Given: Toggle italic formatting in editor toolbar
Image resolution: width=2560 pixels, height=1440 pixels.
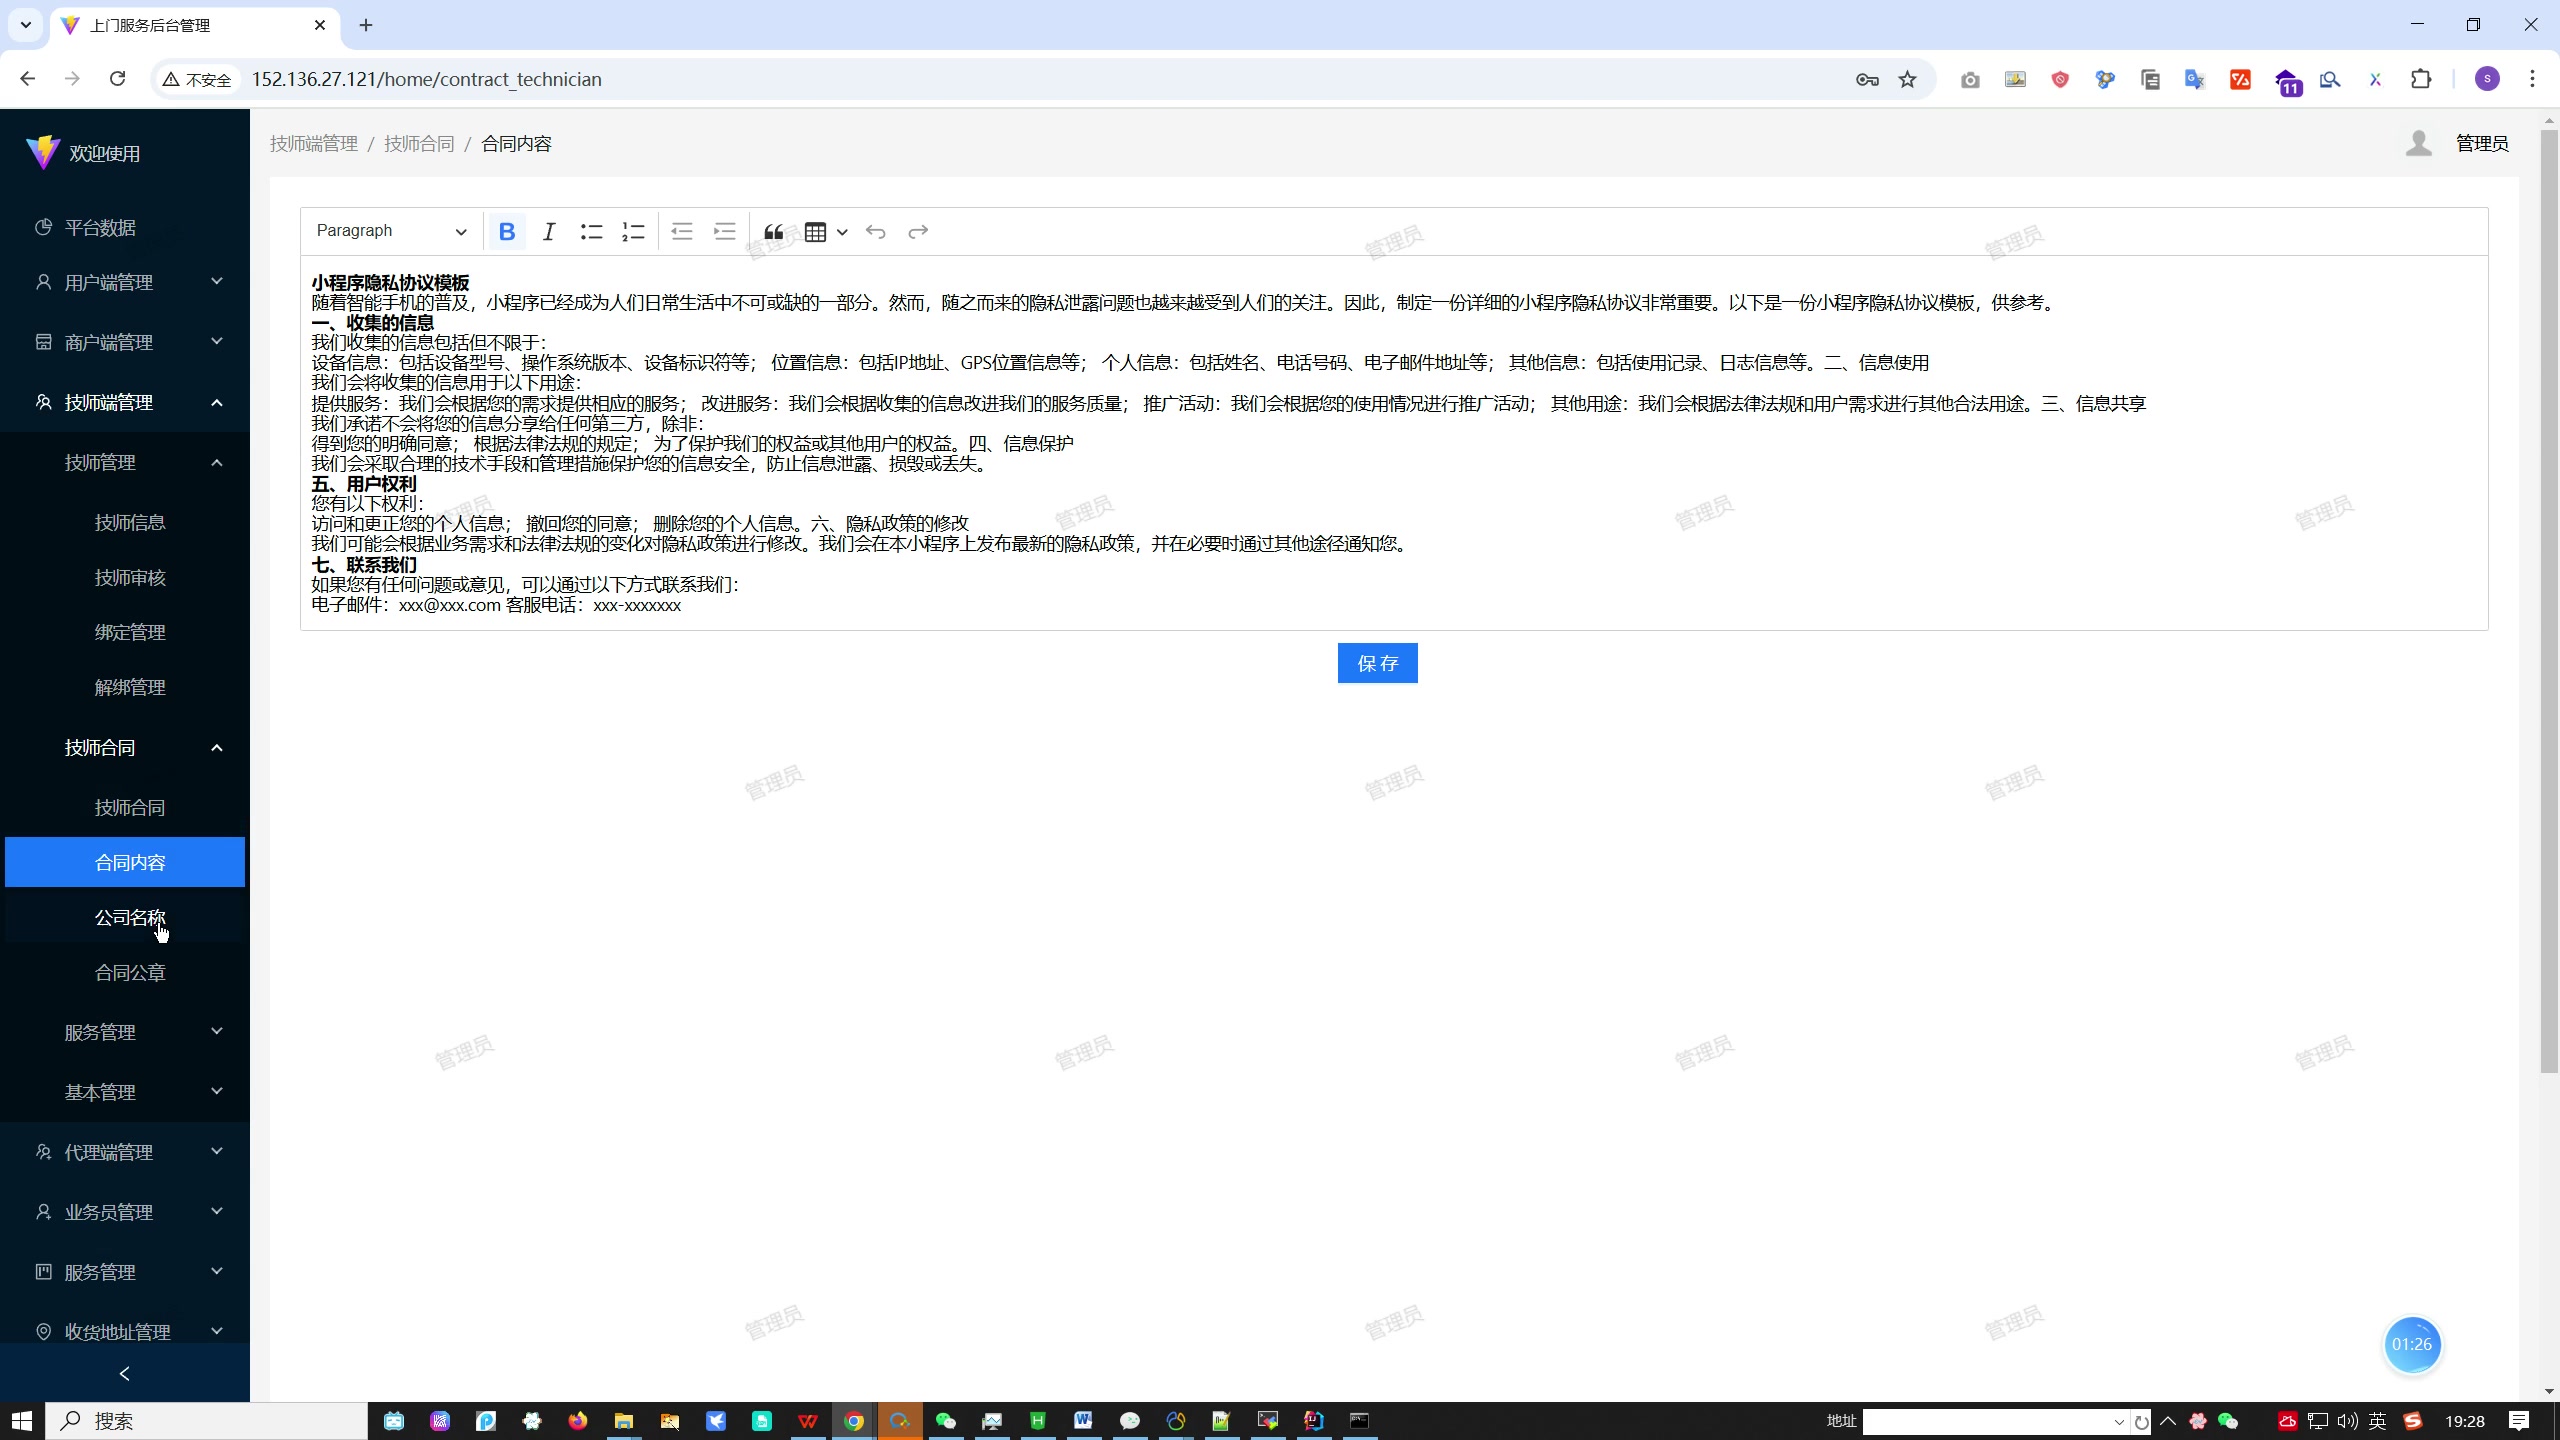Looking at the screenshot, I should (549, 232).
